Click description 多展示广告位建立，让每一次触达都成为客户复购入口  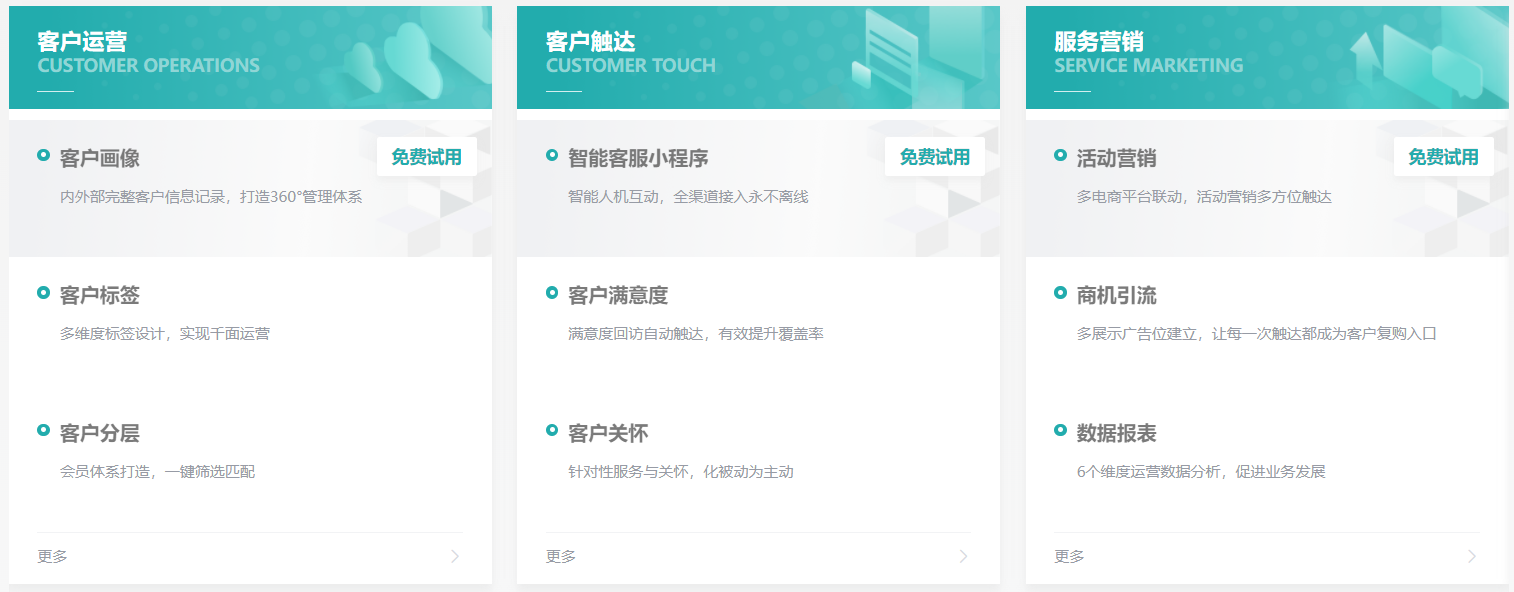[x=1257, y=334]
